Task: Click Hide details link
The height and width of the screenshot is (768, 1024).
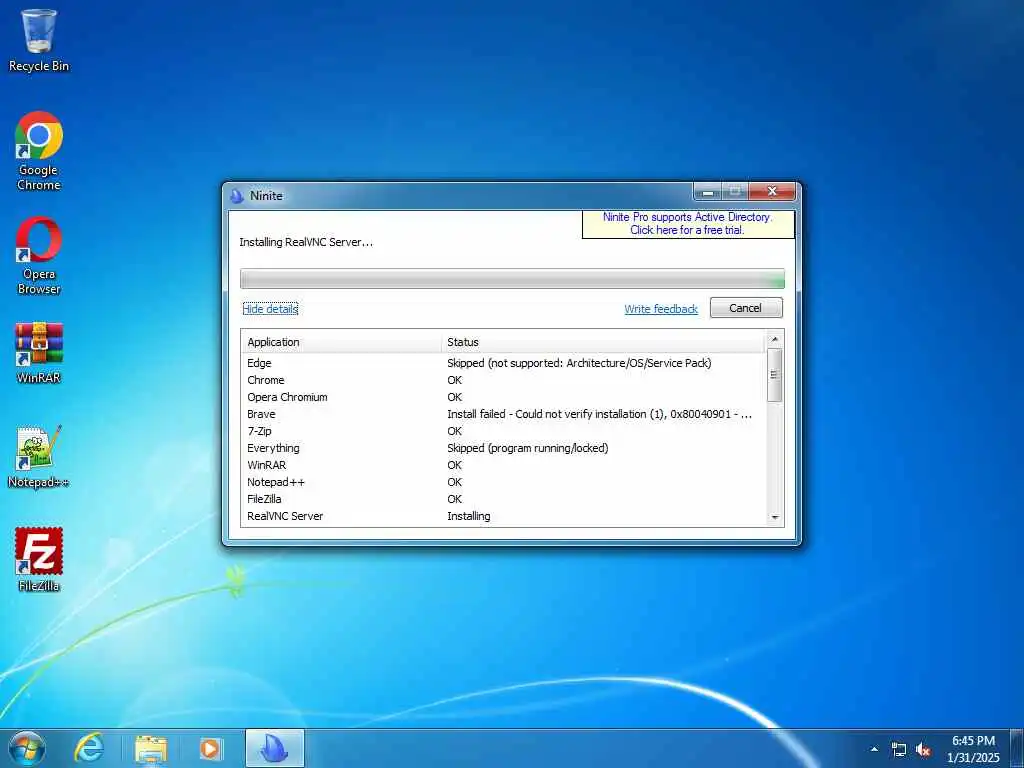Action: (x=270, y=309)
